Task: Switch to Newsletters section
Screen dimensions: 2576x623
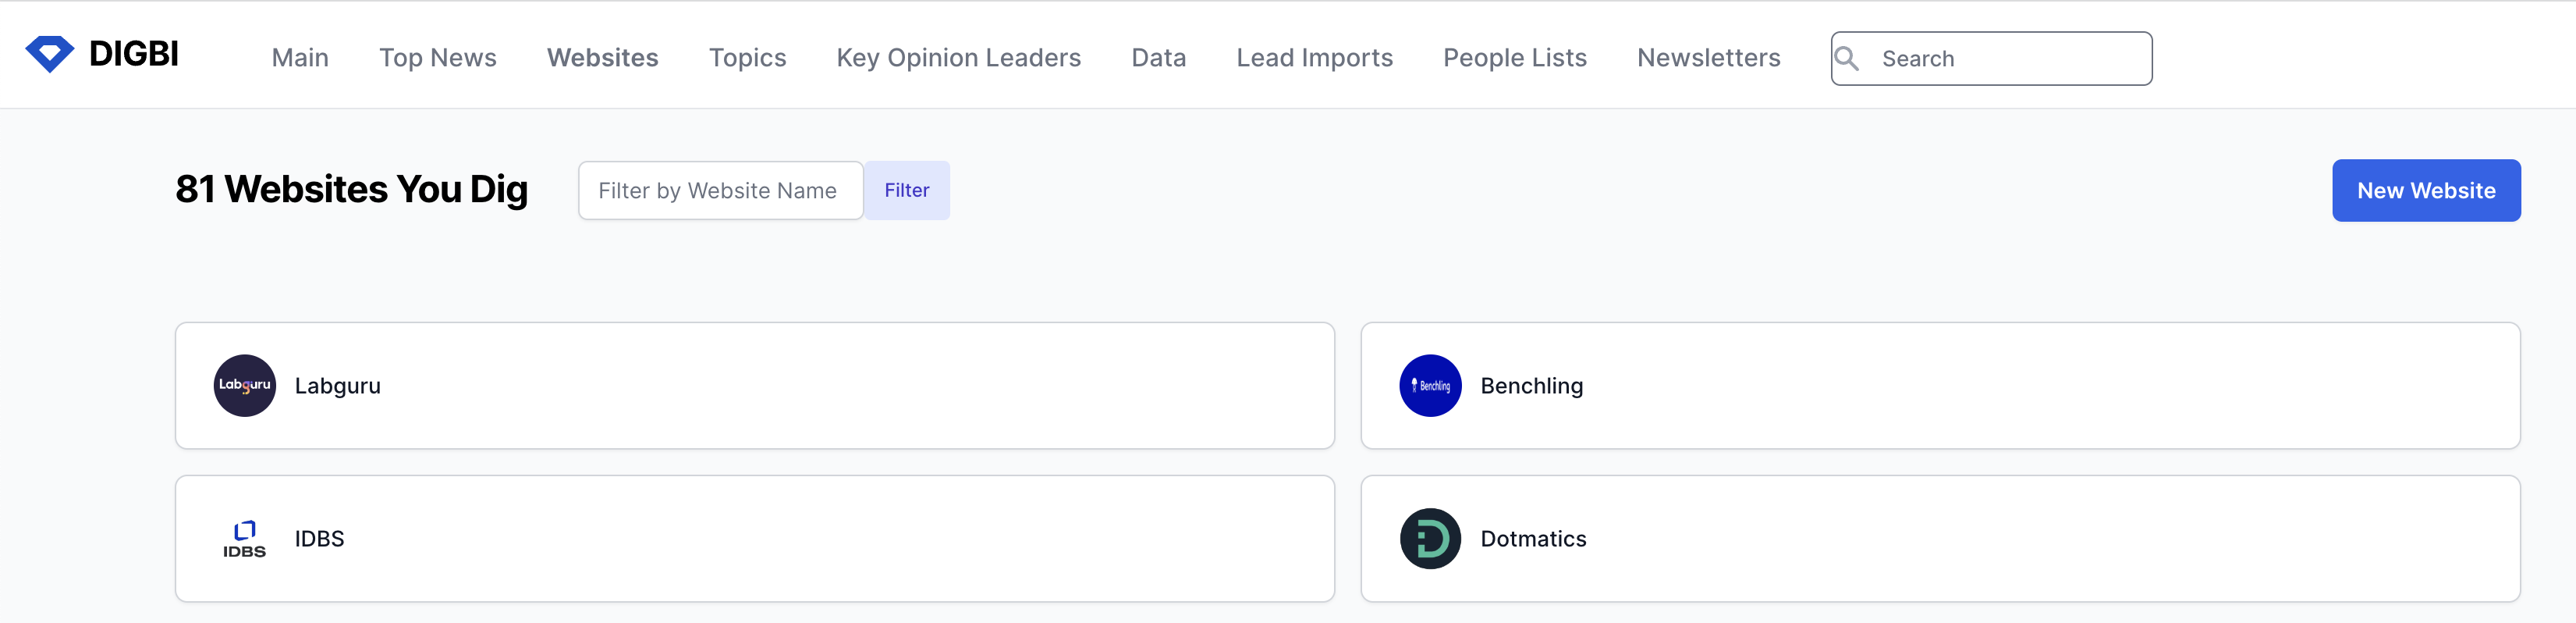Action: [x=1708, y=58]
